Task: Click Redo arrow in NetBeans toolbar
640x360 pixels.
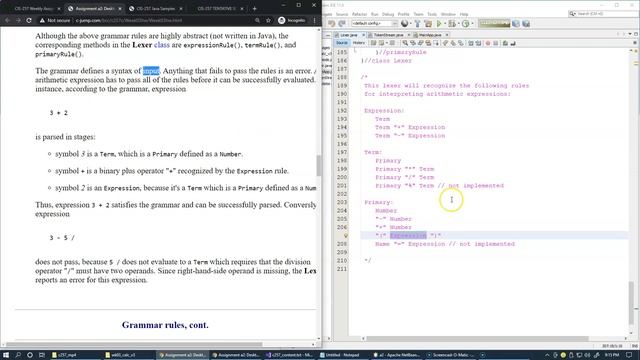Action: (342, 24)
